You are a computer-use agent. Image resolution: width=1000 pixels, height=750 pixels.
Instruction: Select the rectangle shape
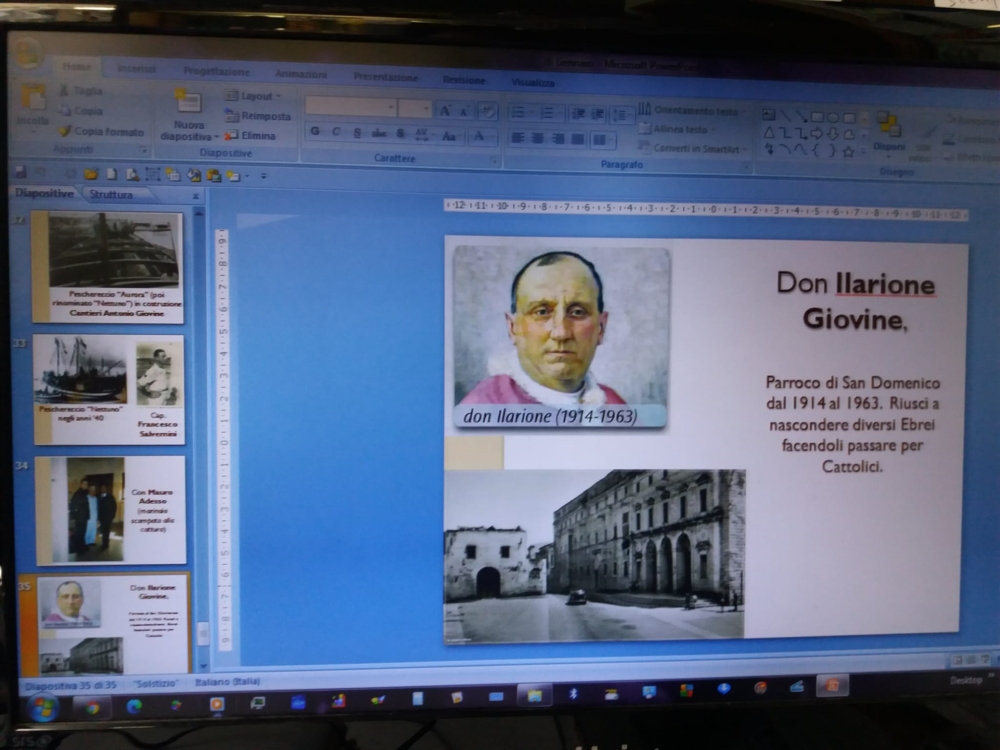(x=817, y=117)
